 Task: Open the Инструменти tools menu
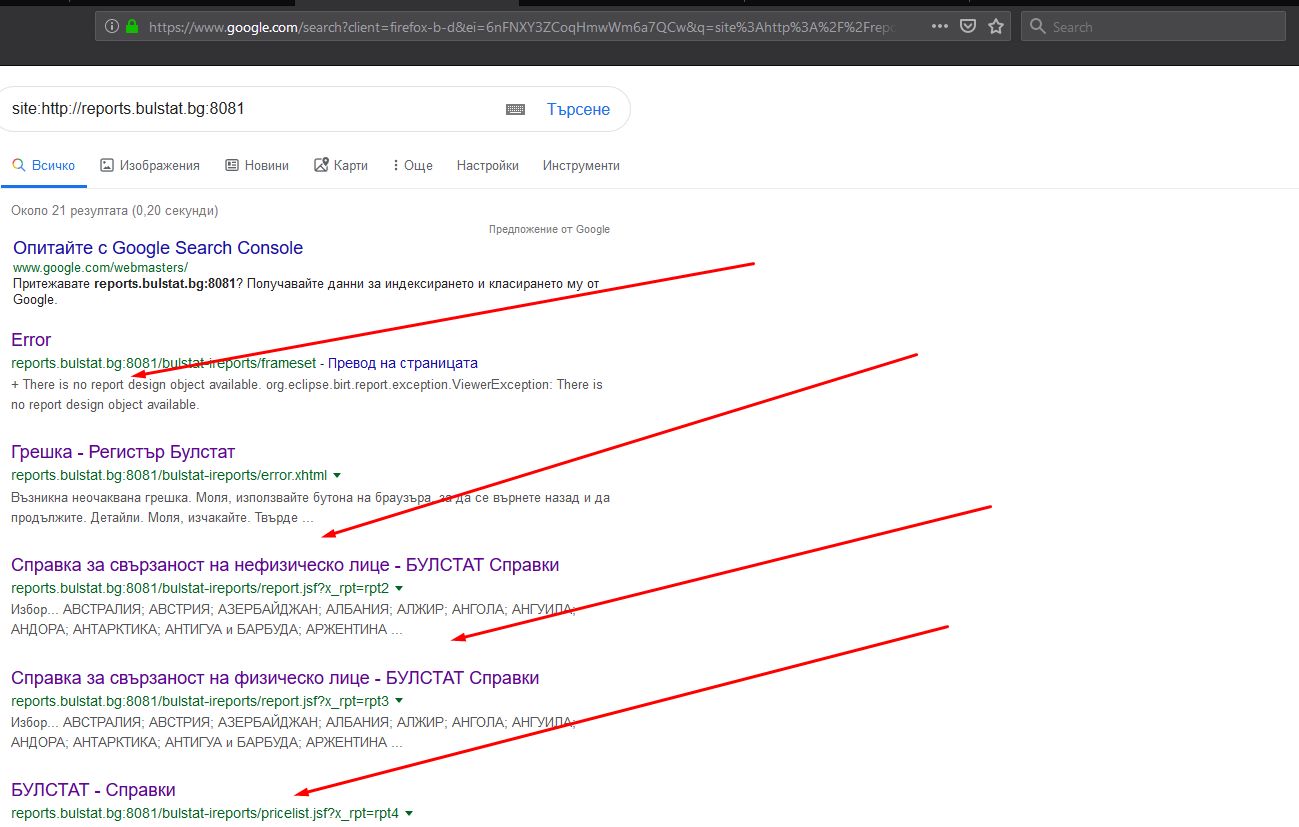[x=581, y=166]
